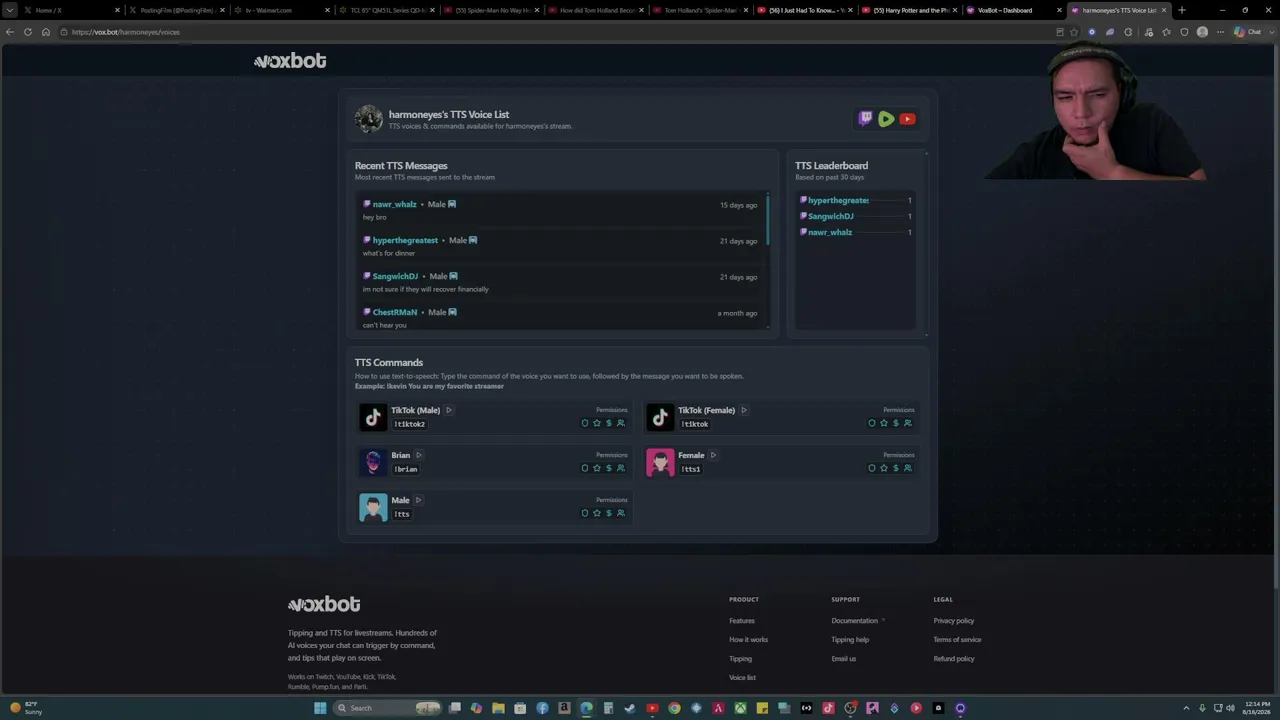Image resolution: width=1280 pixels, height=720 pixels.
Task: Open the Terms of service footer link
Action: 957,640
